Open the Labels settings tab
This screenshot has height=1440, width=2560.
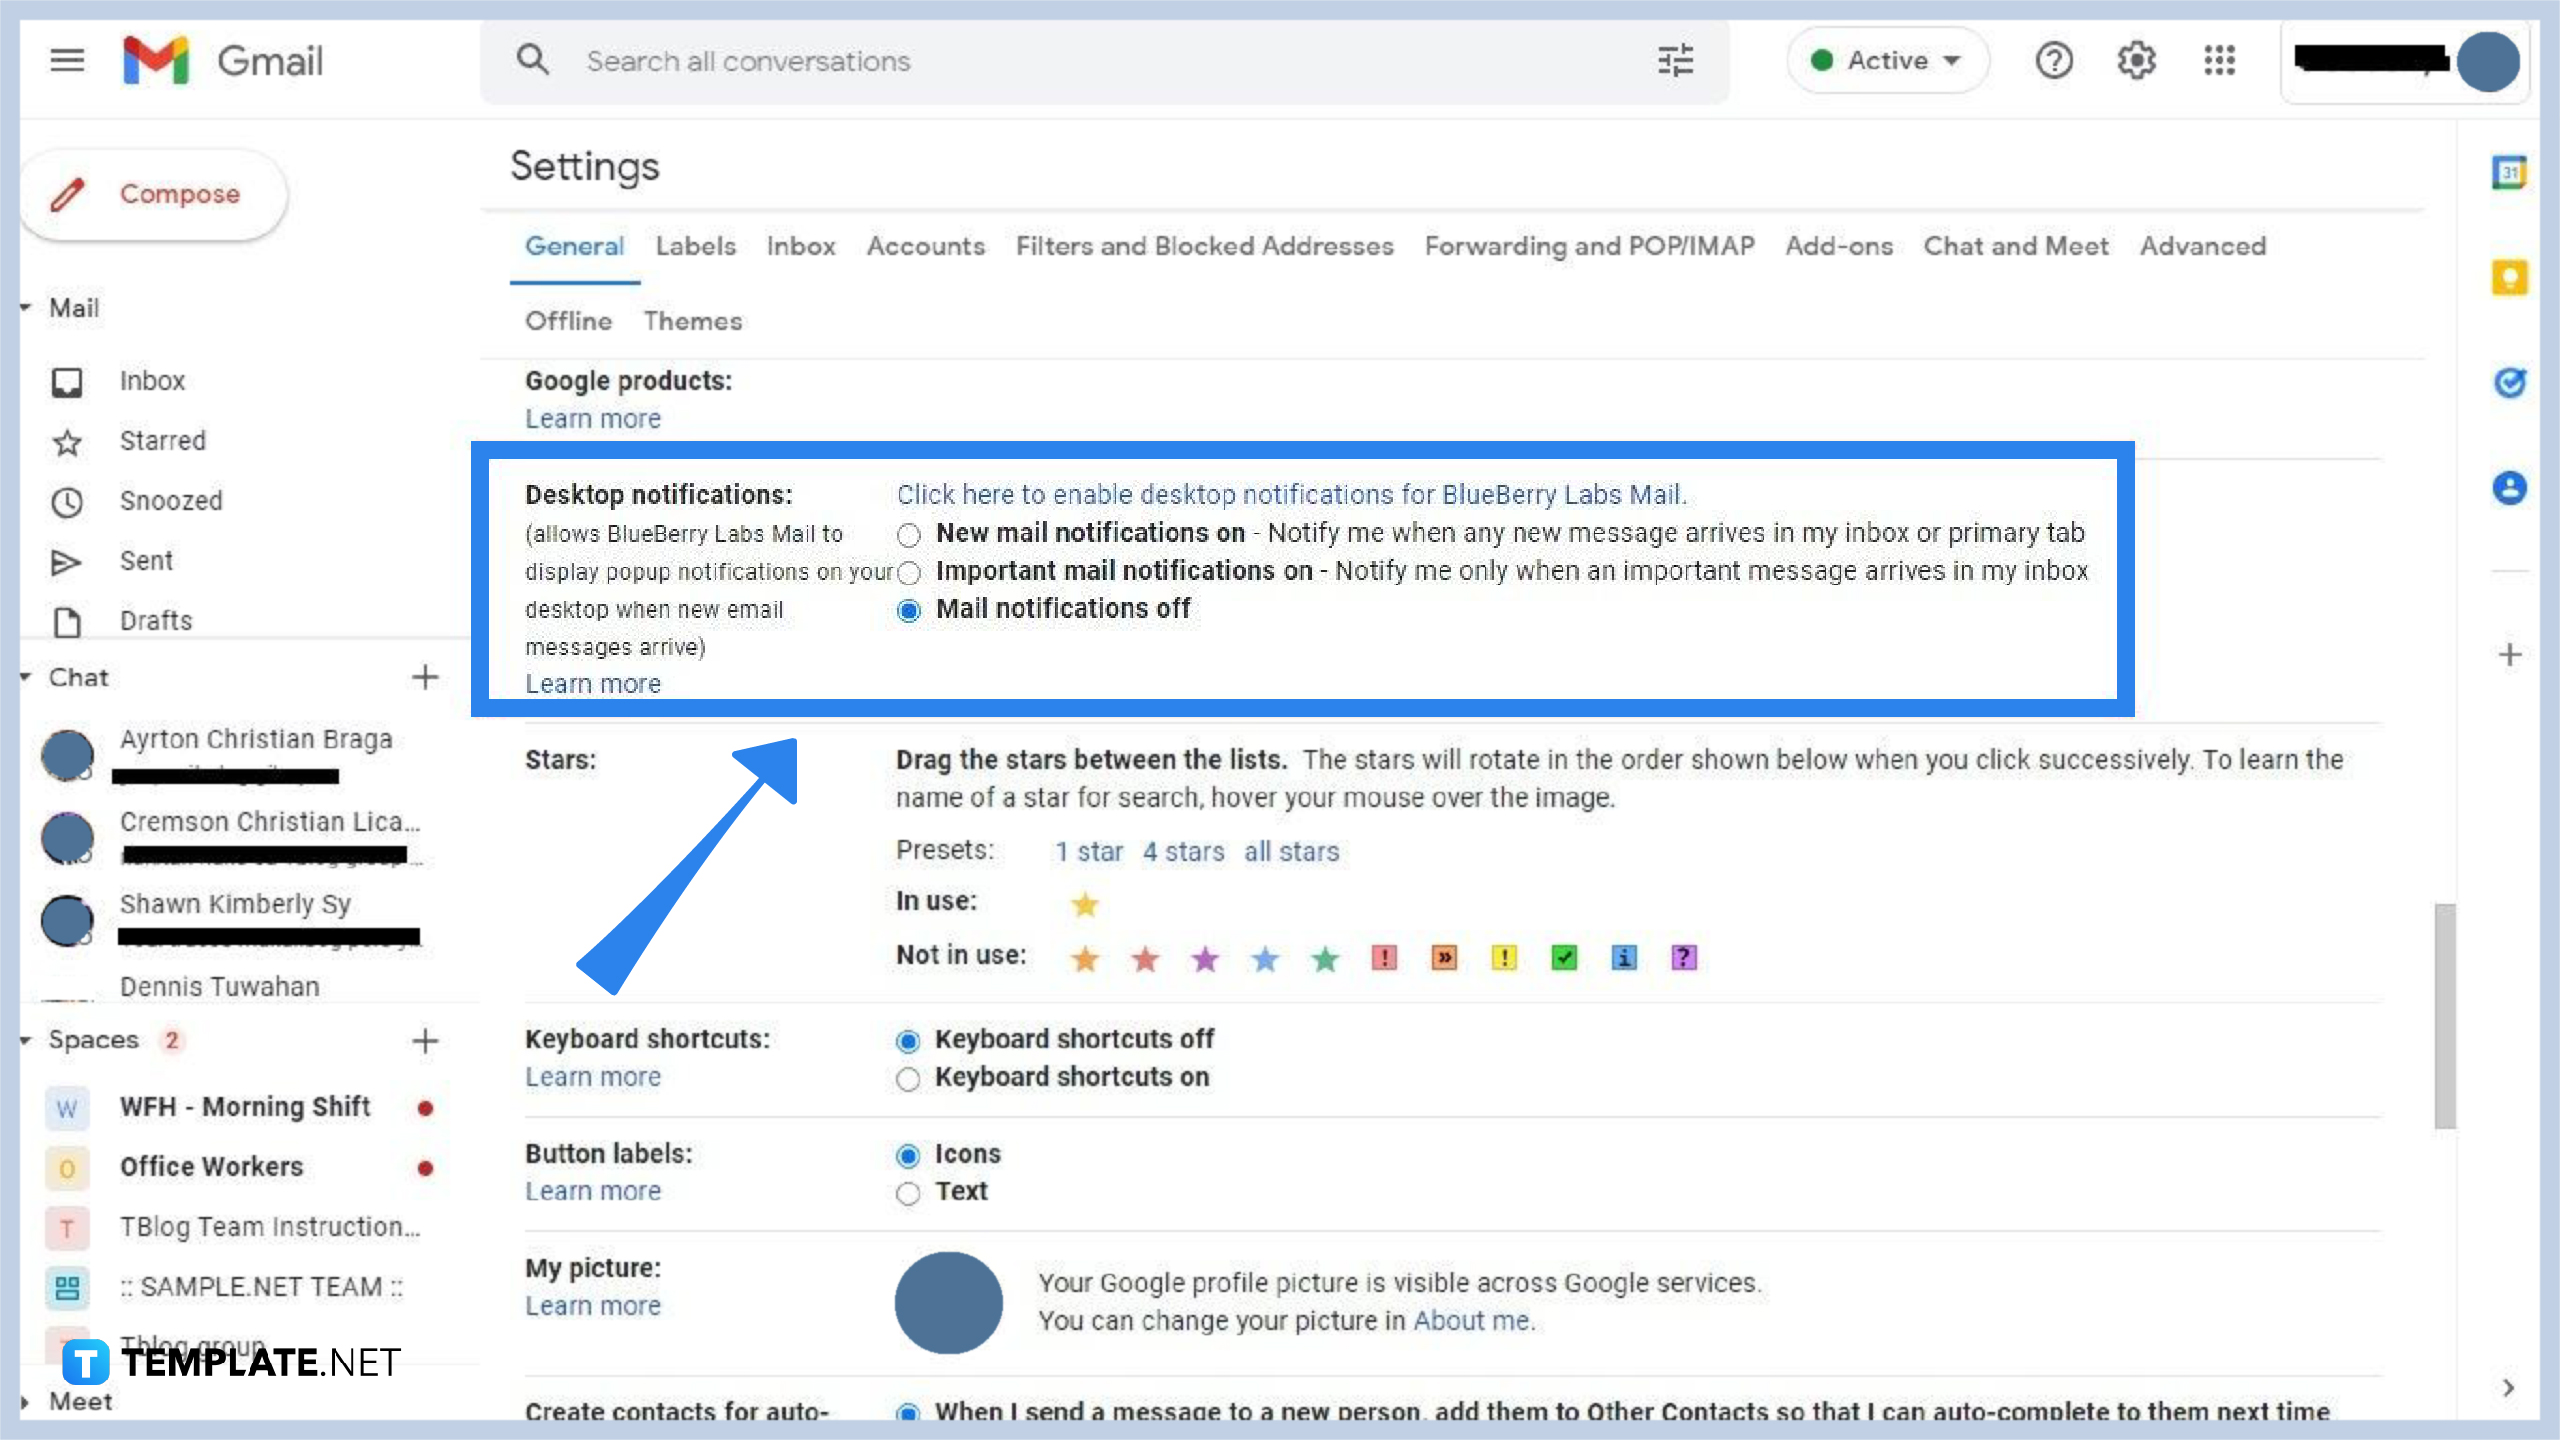click(x=695, y=246)
